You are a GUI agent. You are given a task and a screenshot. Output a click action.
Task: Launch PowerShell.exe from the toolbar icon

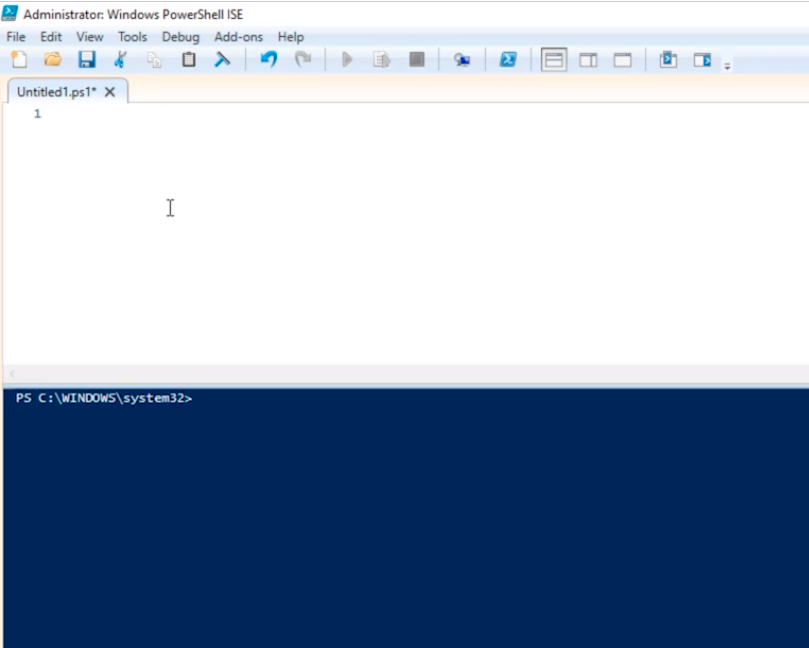508,60
